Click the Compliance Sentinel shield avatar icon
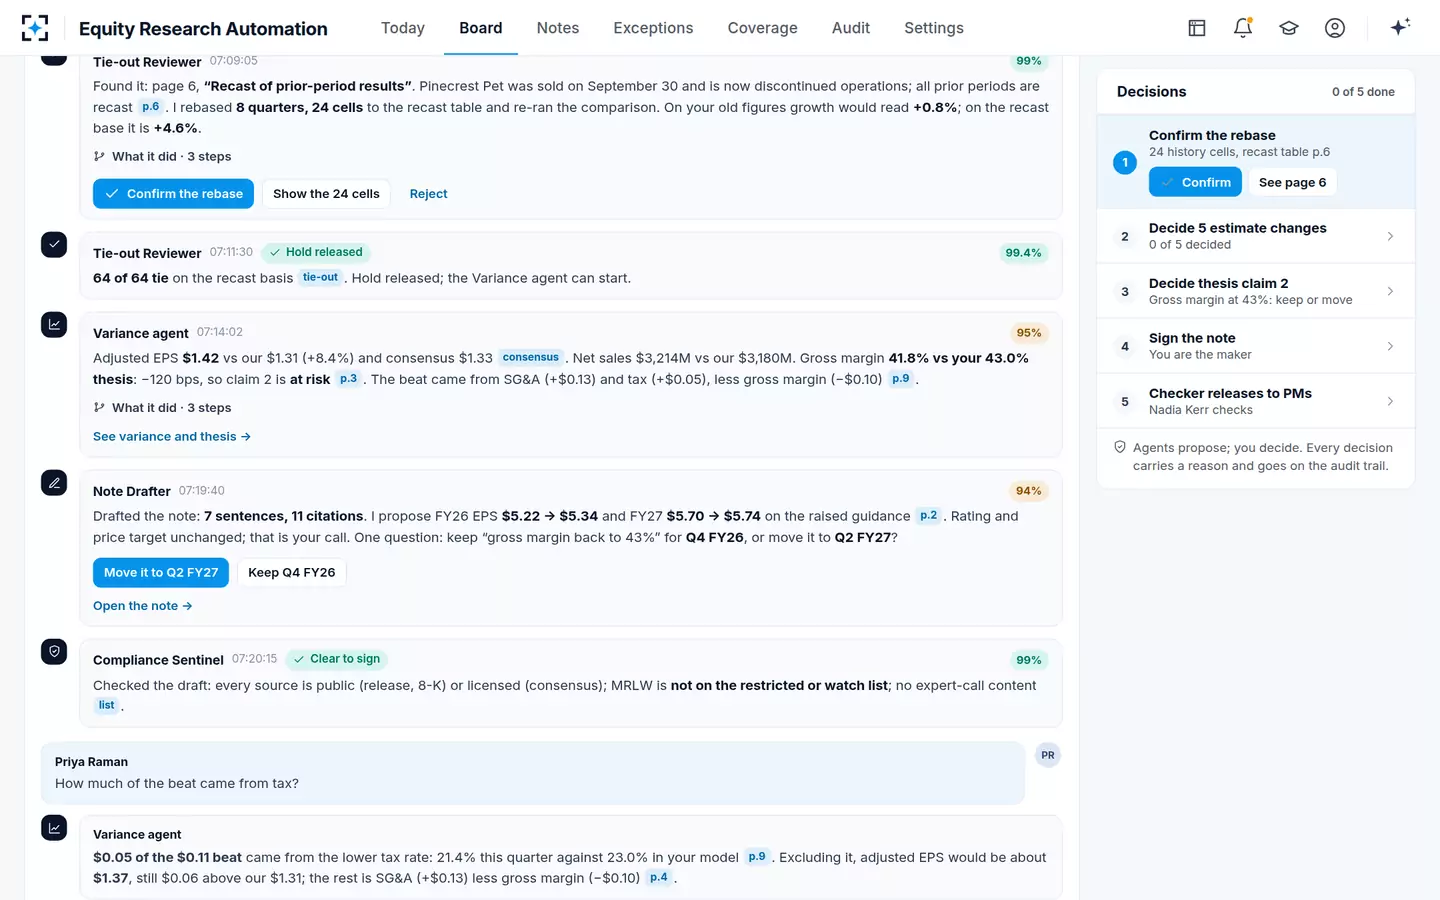 click(54, 652)
